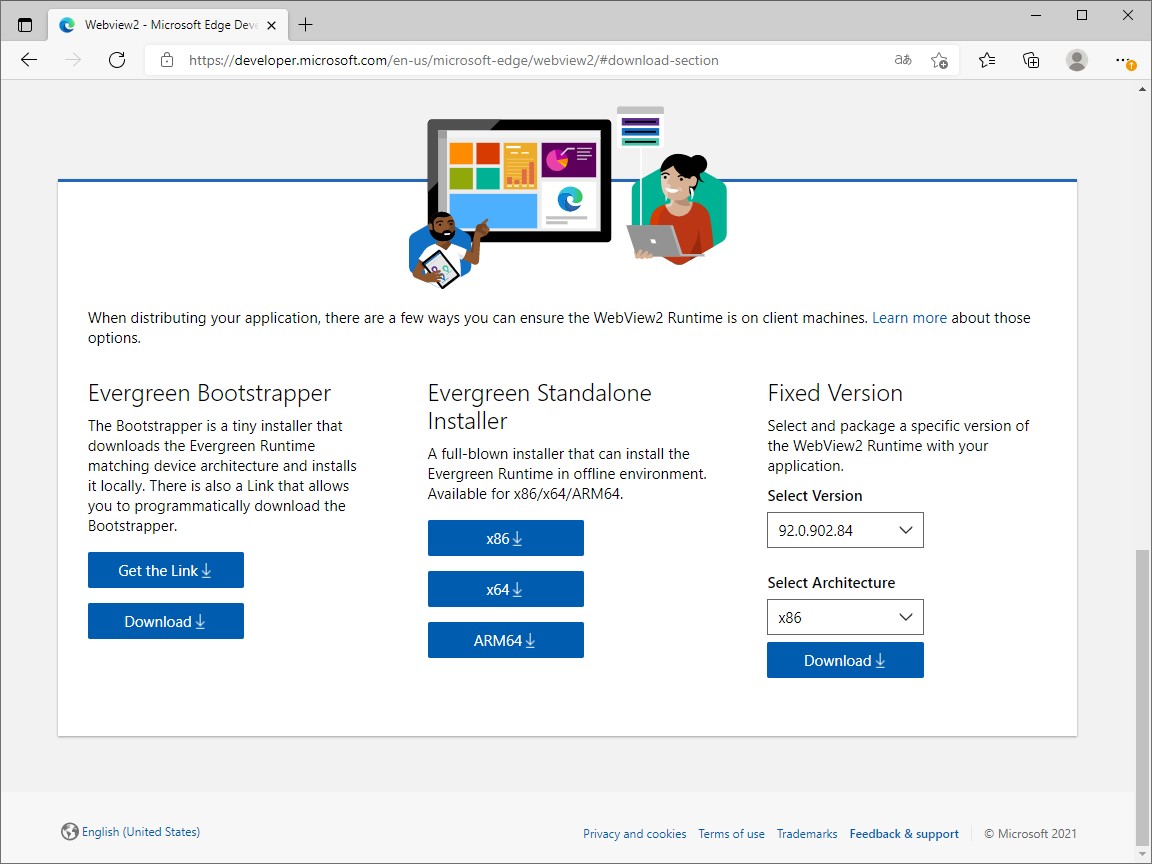This screenshot has width=1152, height=864.
Task: Open the Settings and more menu
Action: pyautogui.click(x=1122, y=60)
